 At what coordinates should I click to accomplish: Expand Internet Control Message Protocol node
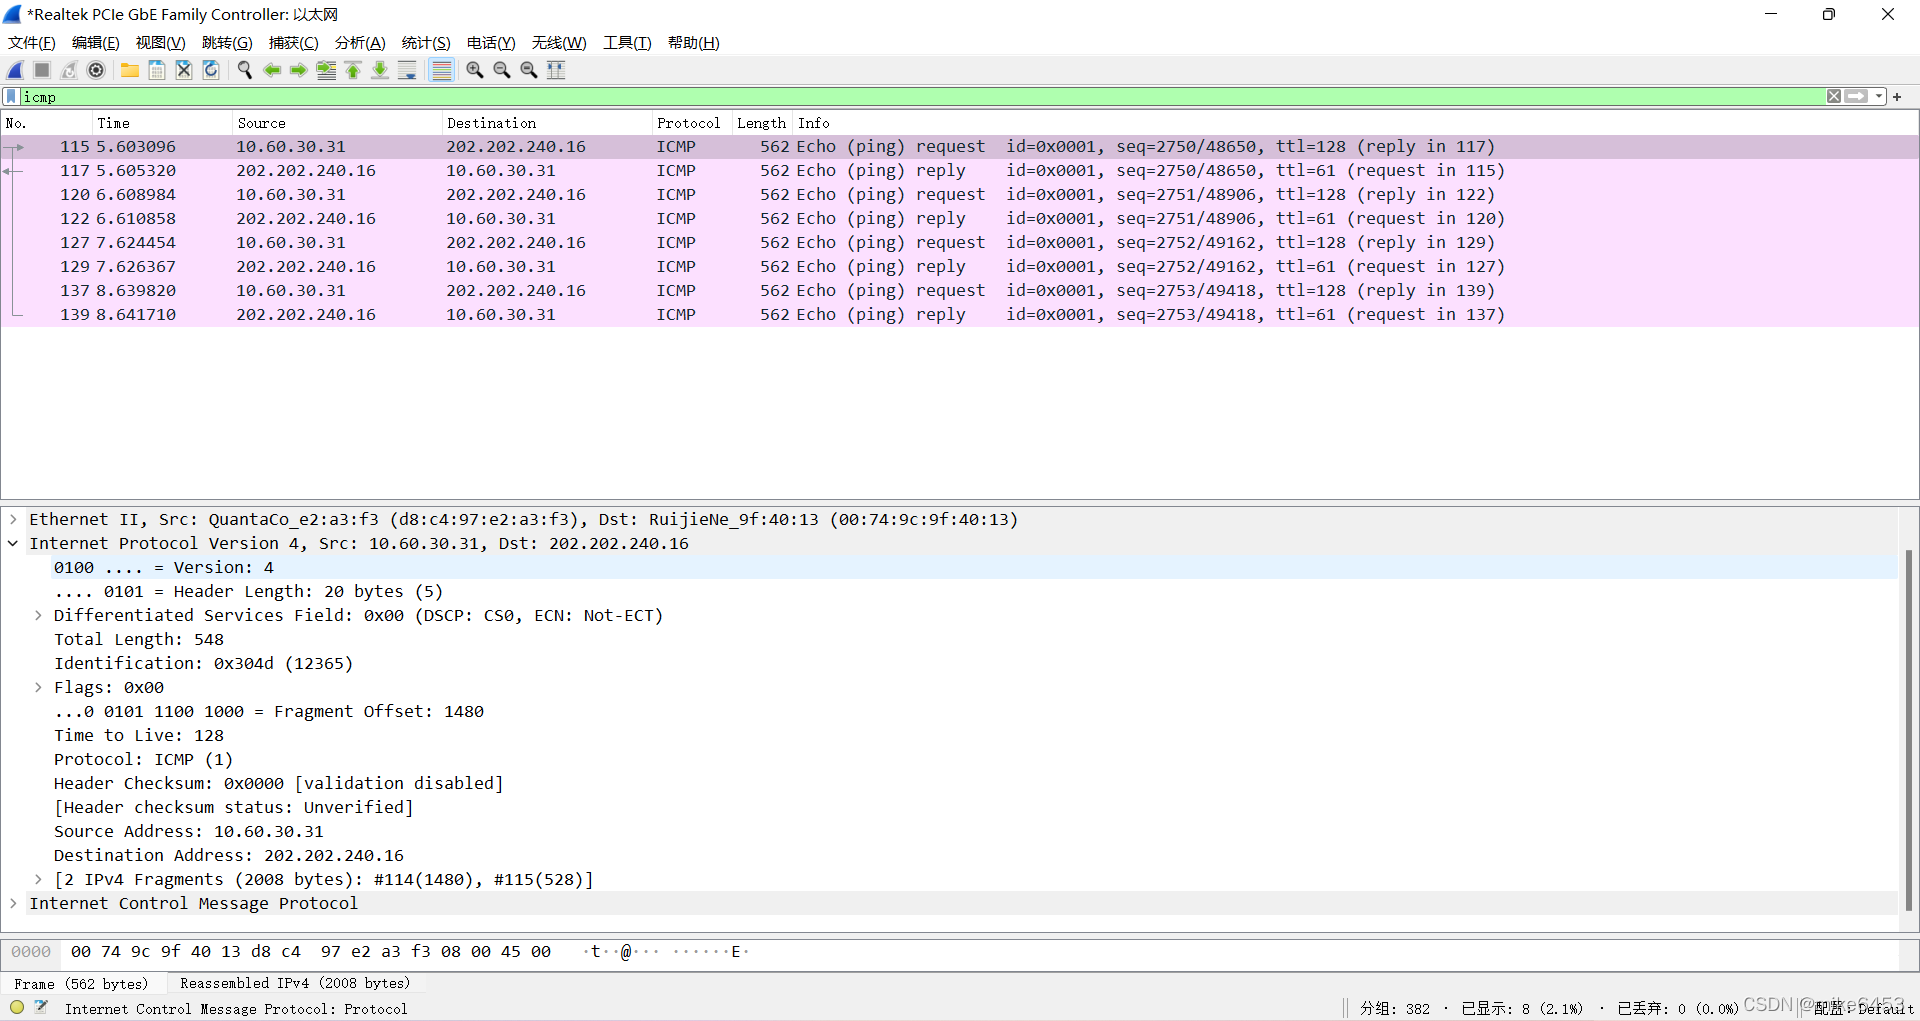[13, 903]
